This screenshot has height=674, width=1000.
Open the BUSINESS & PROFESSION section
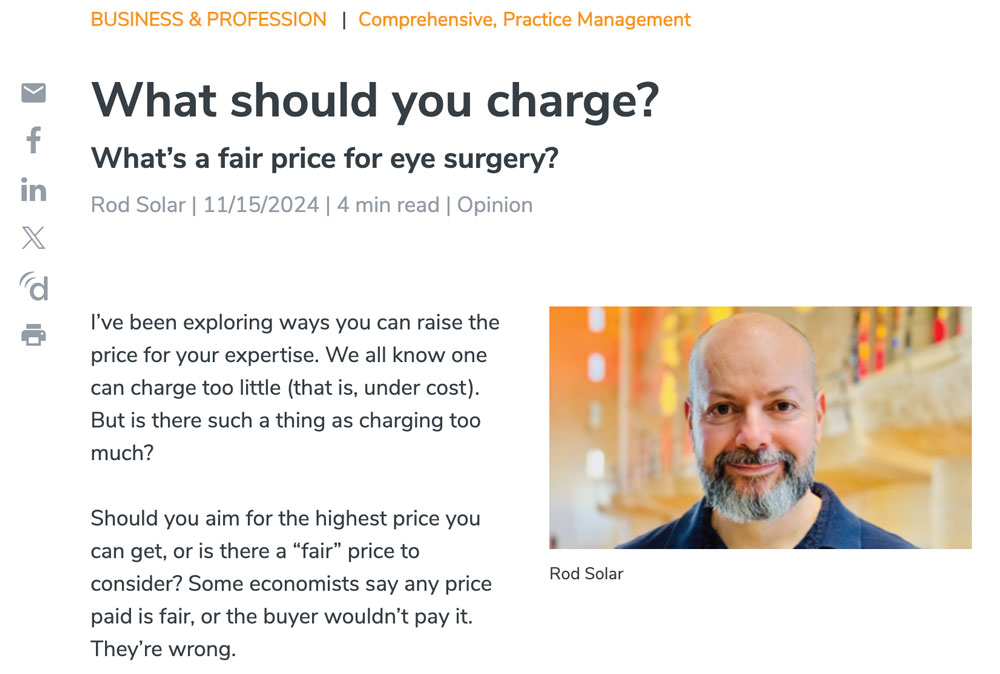[208, 19]
